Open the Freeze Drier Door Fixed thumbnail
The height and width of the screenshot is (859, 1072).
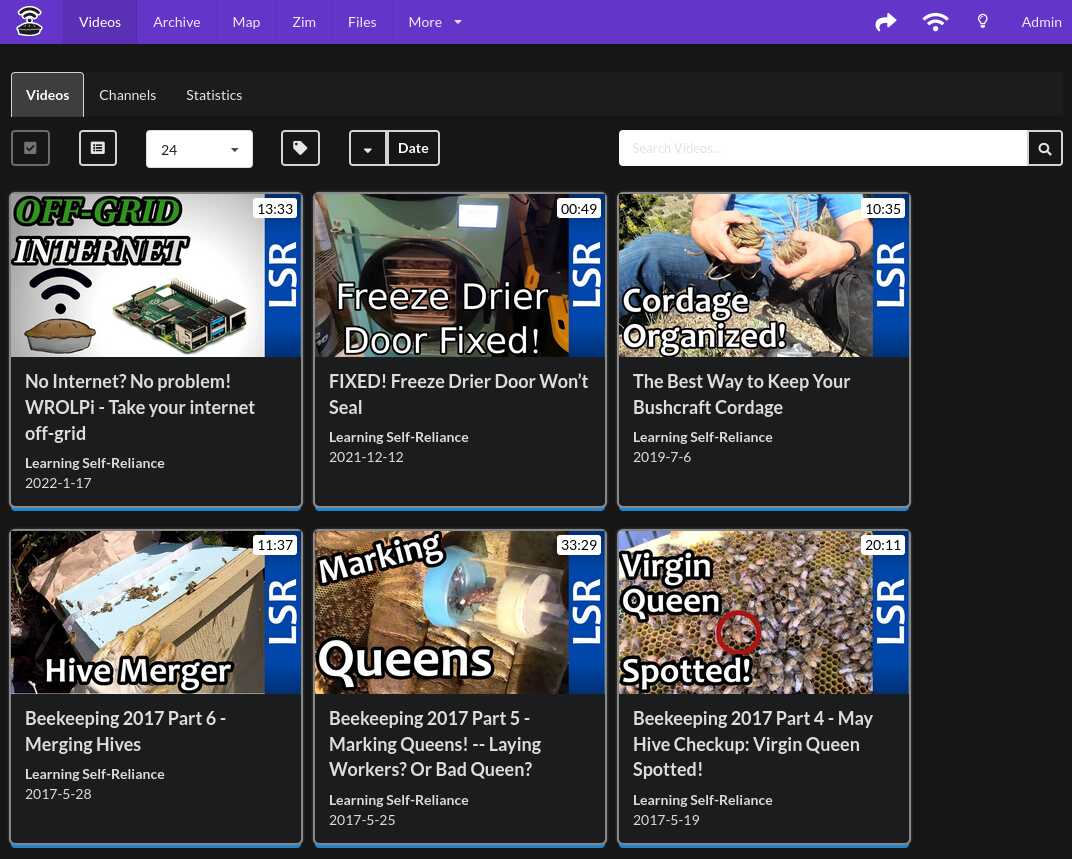point(459,275)
